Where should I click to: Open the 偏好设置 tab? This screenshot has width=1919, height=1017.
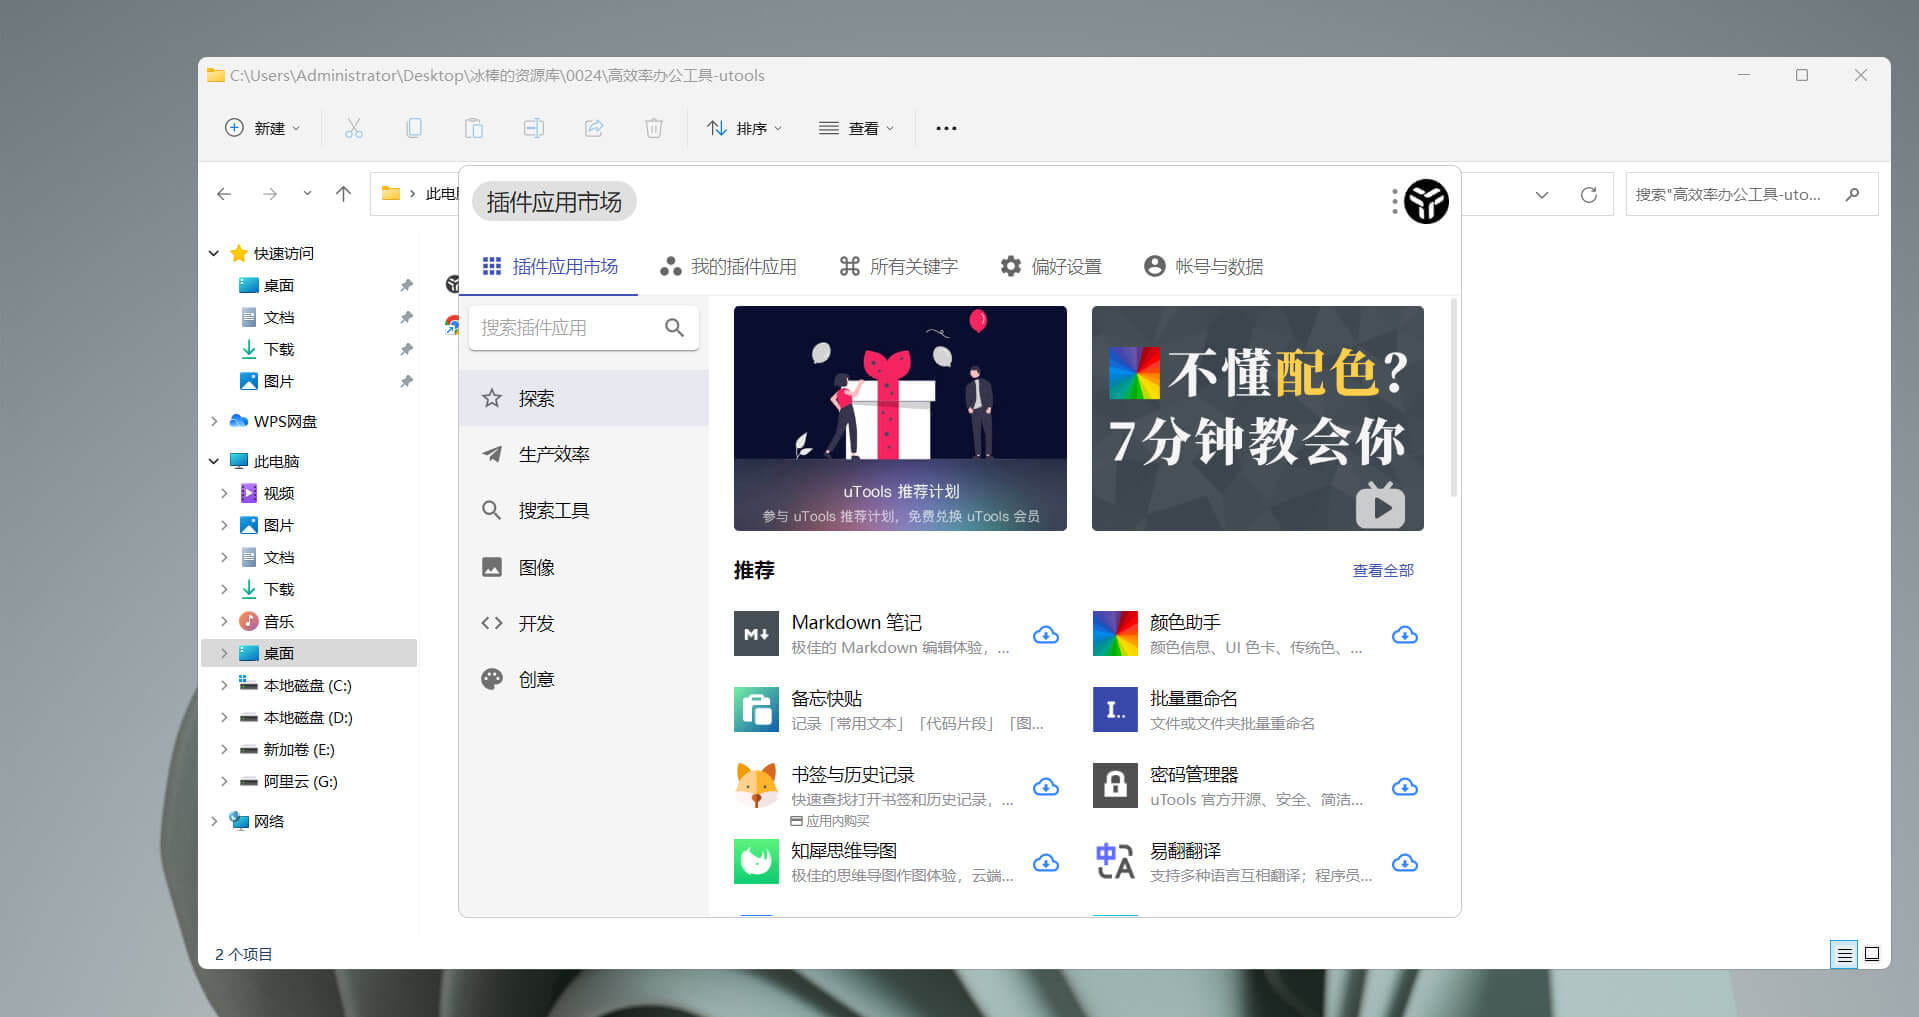click(x=1051, y=267)
